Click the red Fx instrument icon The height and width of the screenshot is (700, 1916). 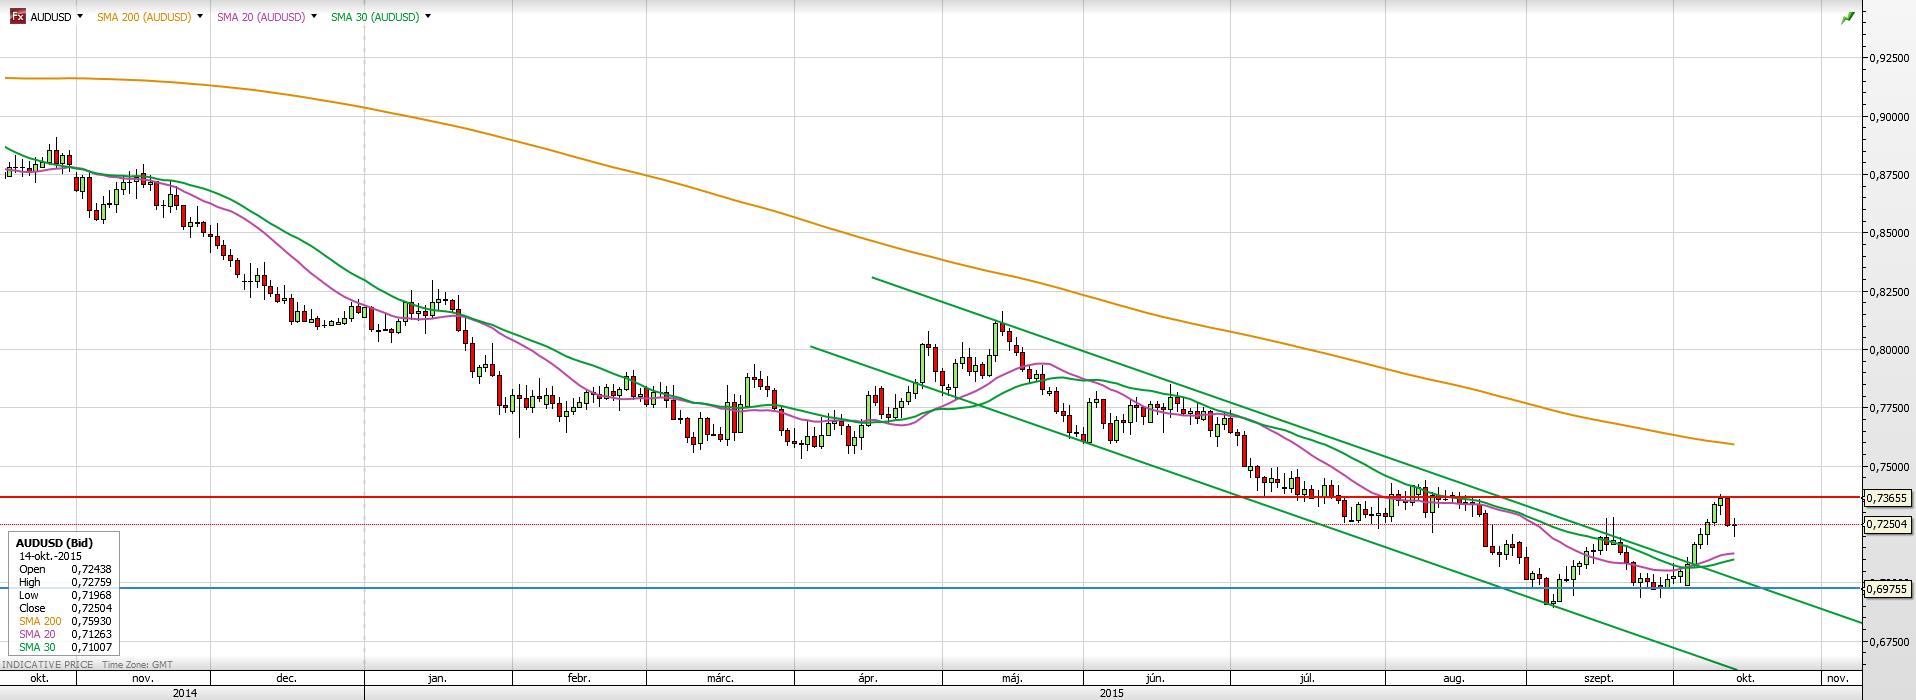pos(17,17)
